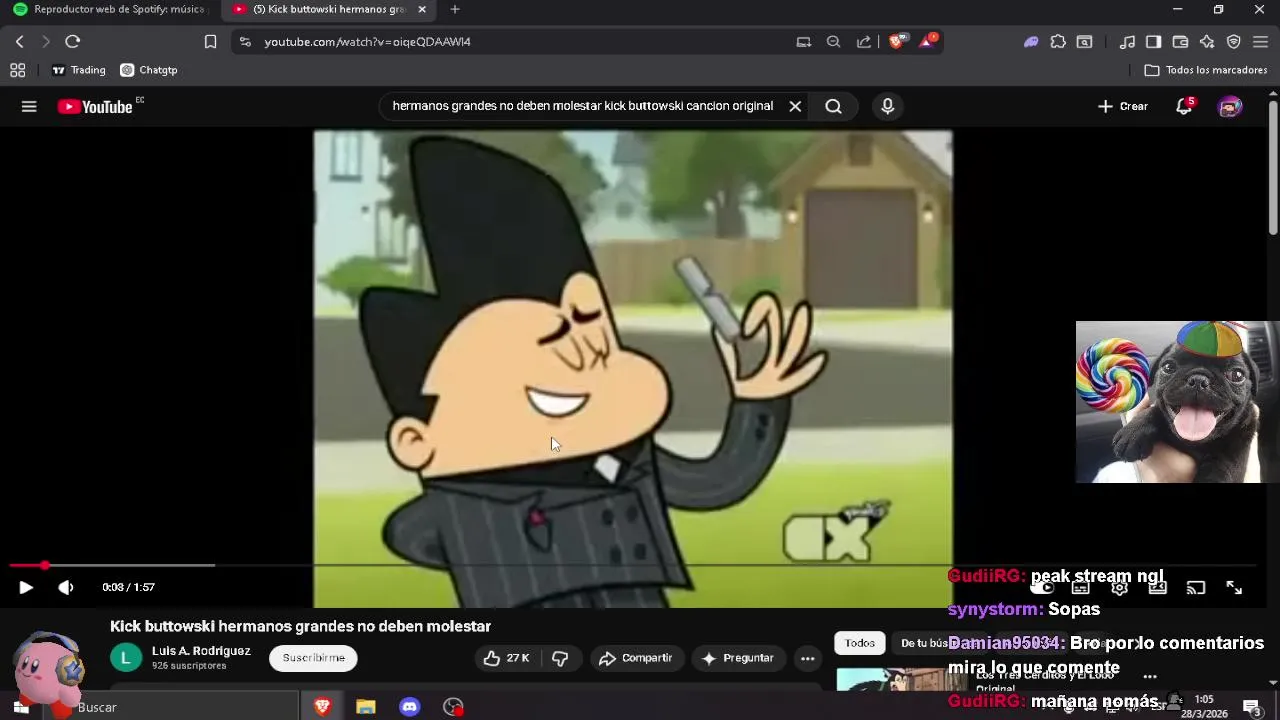The image size is (1280, 720).
Task: Open the Crear upload menu
Action: coord(1122,106)
